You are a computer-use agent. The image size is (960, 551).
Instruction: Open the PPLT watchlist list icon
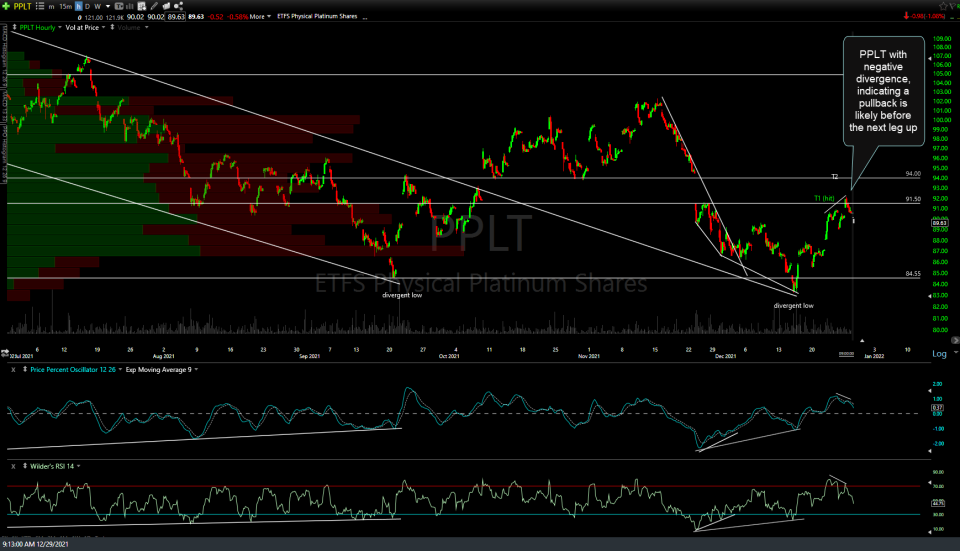point(39,6)
